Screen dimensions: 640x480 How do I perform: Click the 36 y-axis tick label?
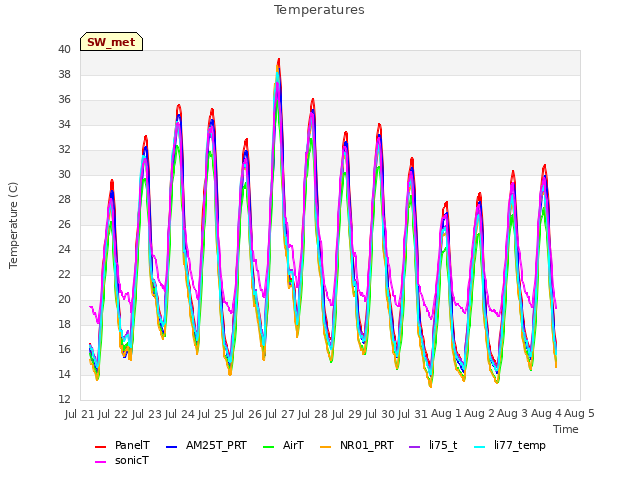pos(64,99)
